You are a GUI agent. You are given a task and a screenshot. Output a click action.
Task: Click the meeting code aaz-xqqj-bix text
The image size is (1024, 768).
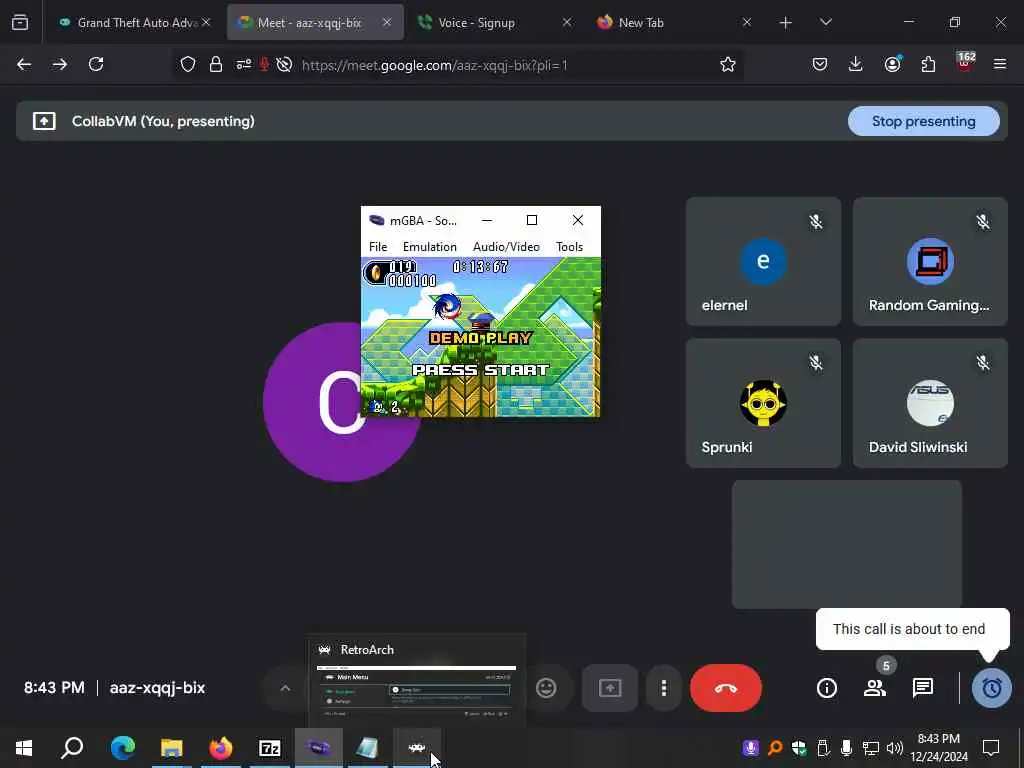pyautogui.click(x=157, y=688)
